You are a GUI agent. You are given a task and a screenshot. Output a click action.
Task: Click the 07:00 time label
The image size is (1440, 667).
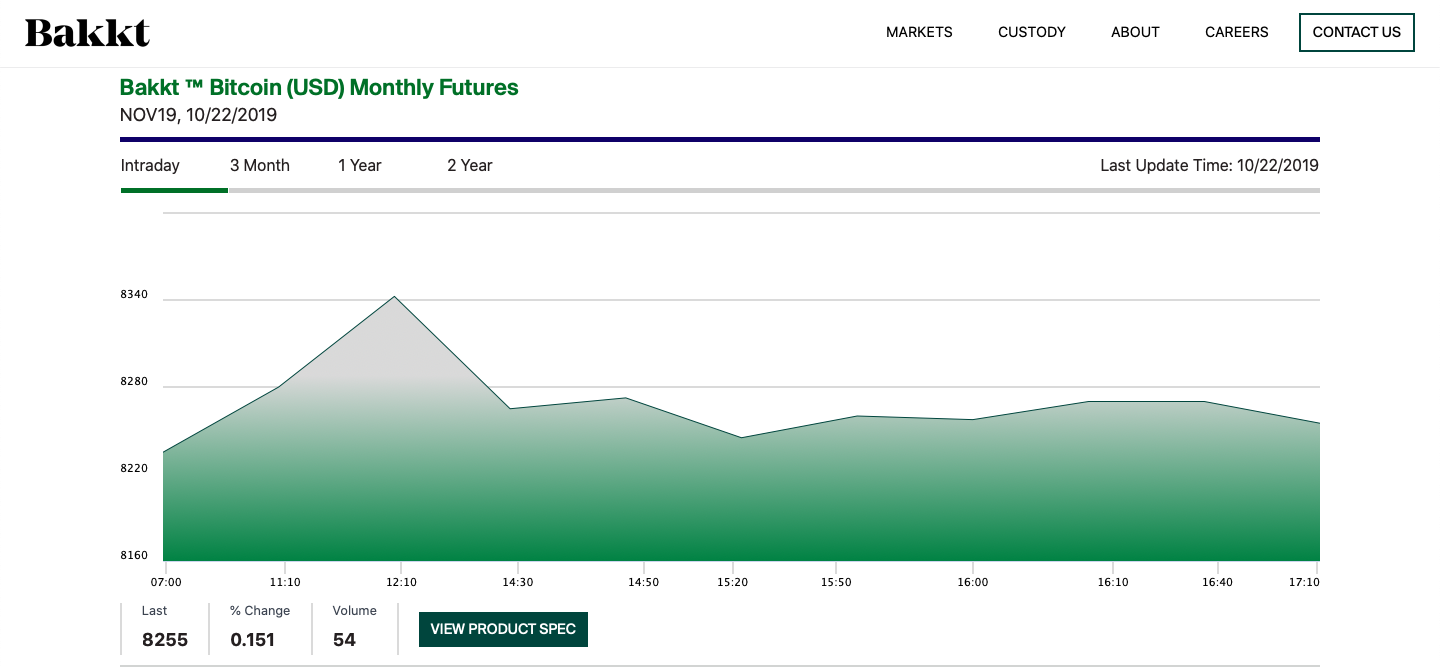(x=167, y=582)
